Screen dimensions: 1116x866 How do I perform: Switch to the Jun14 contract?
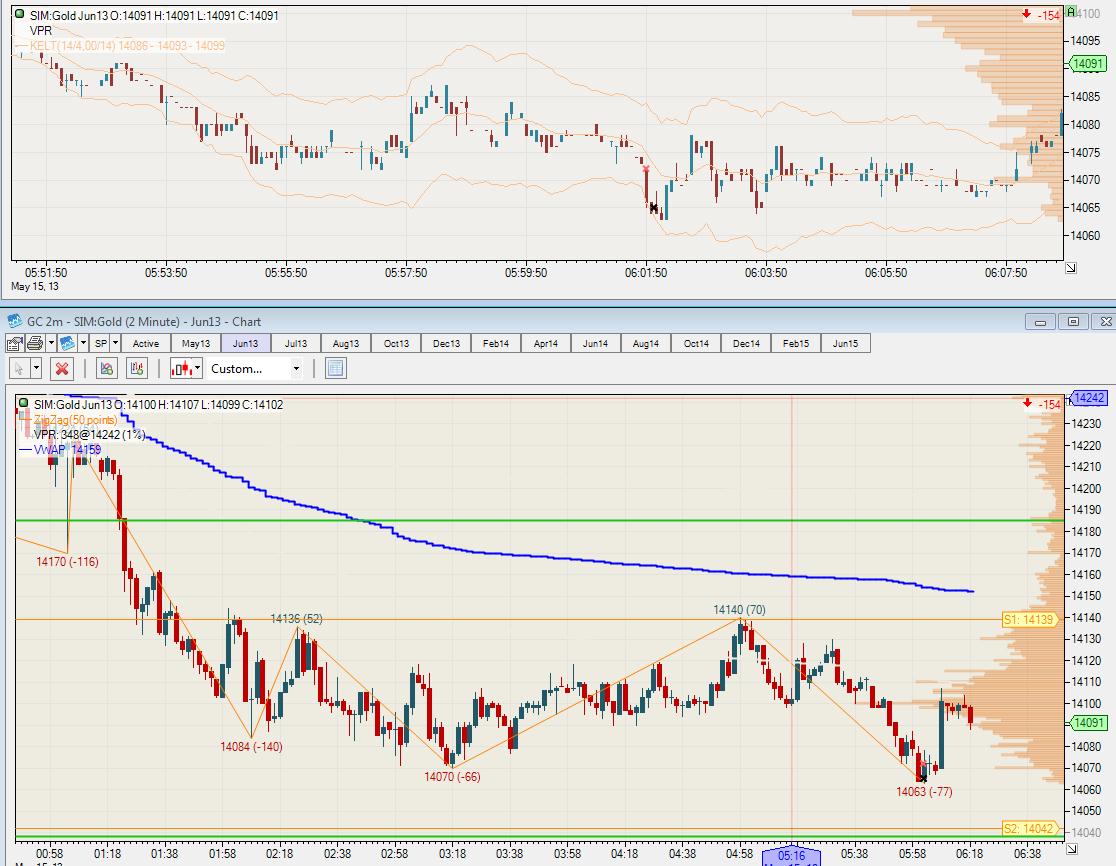tap(596, 343)
